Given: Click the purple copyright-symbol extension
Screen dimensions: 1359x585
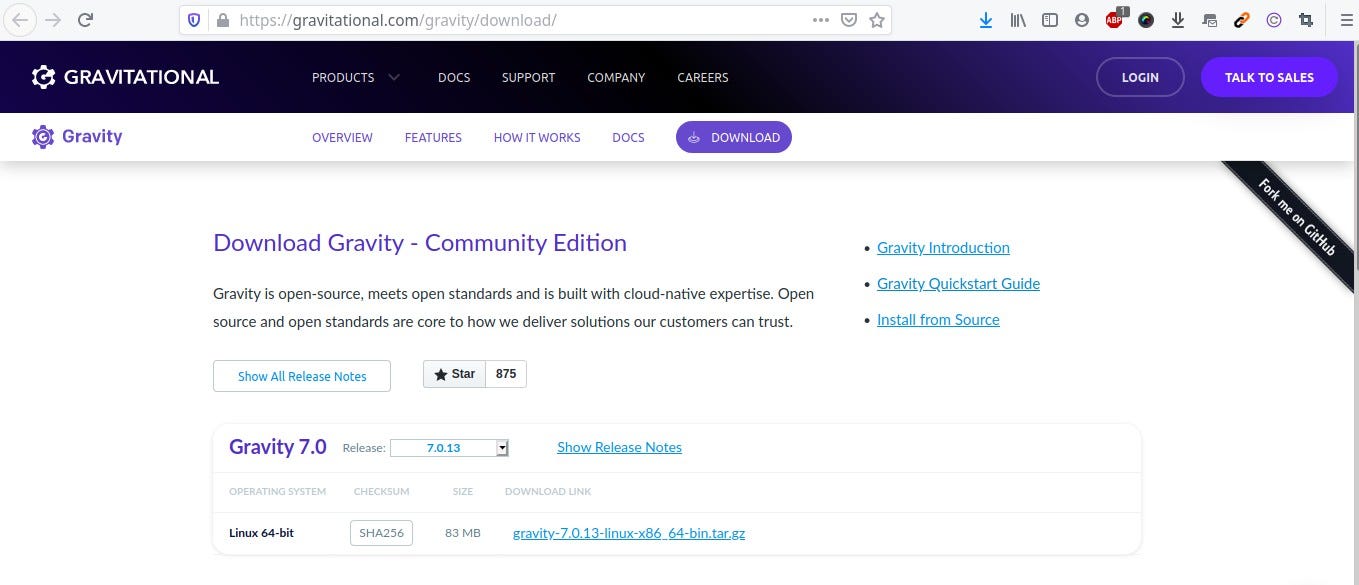Looking at the screenshot, I should (x=1274, y=20).
